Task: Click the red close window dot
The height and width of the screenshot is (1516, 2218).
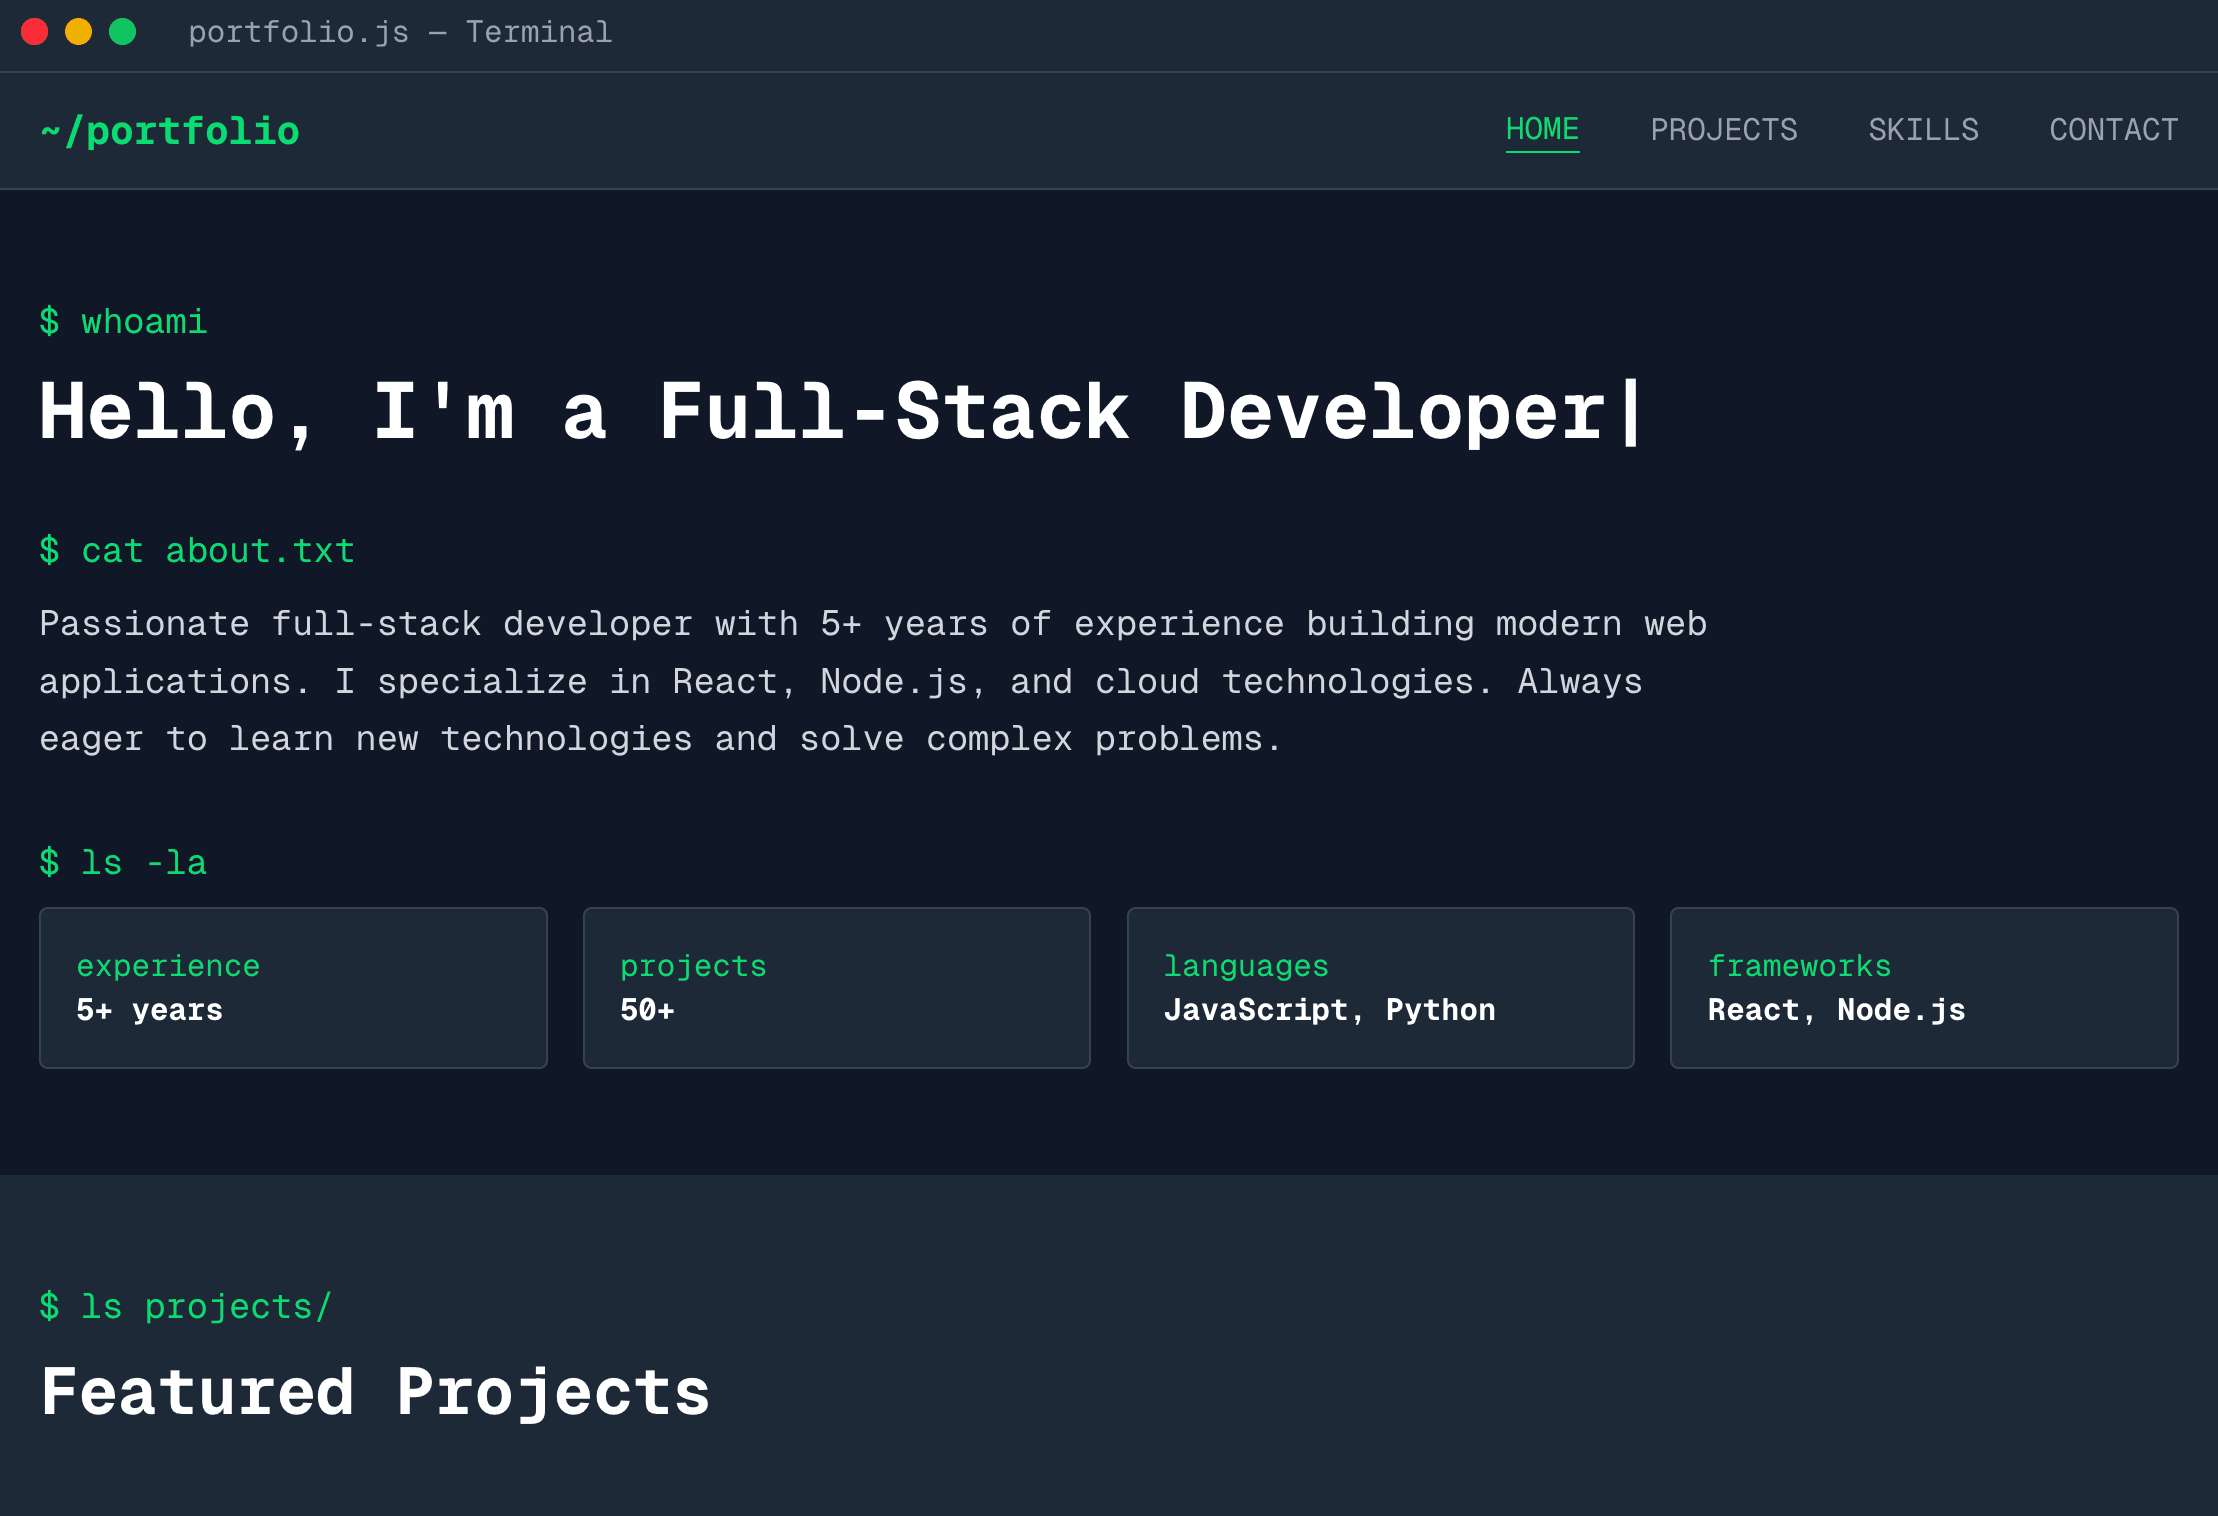Action: pos(35,32)
